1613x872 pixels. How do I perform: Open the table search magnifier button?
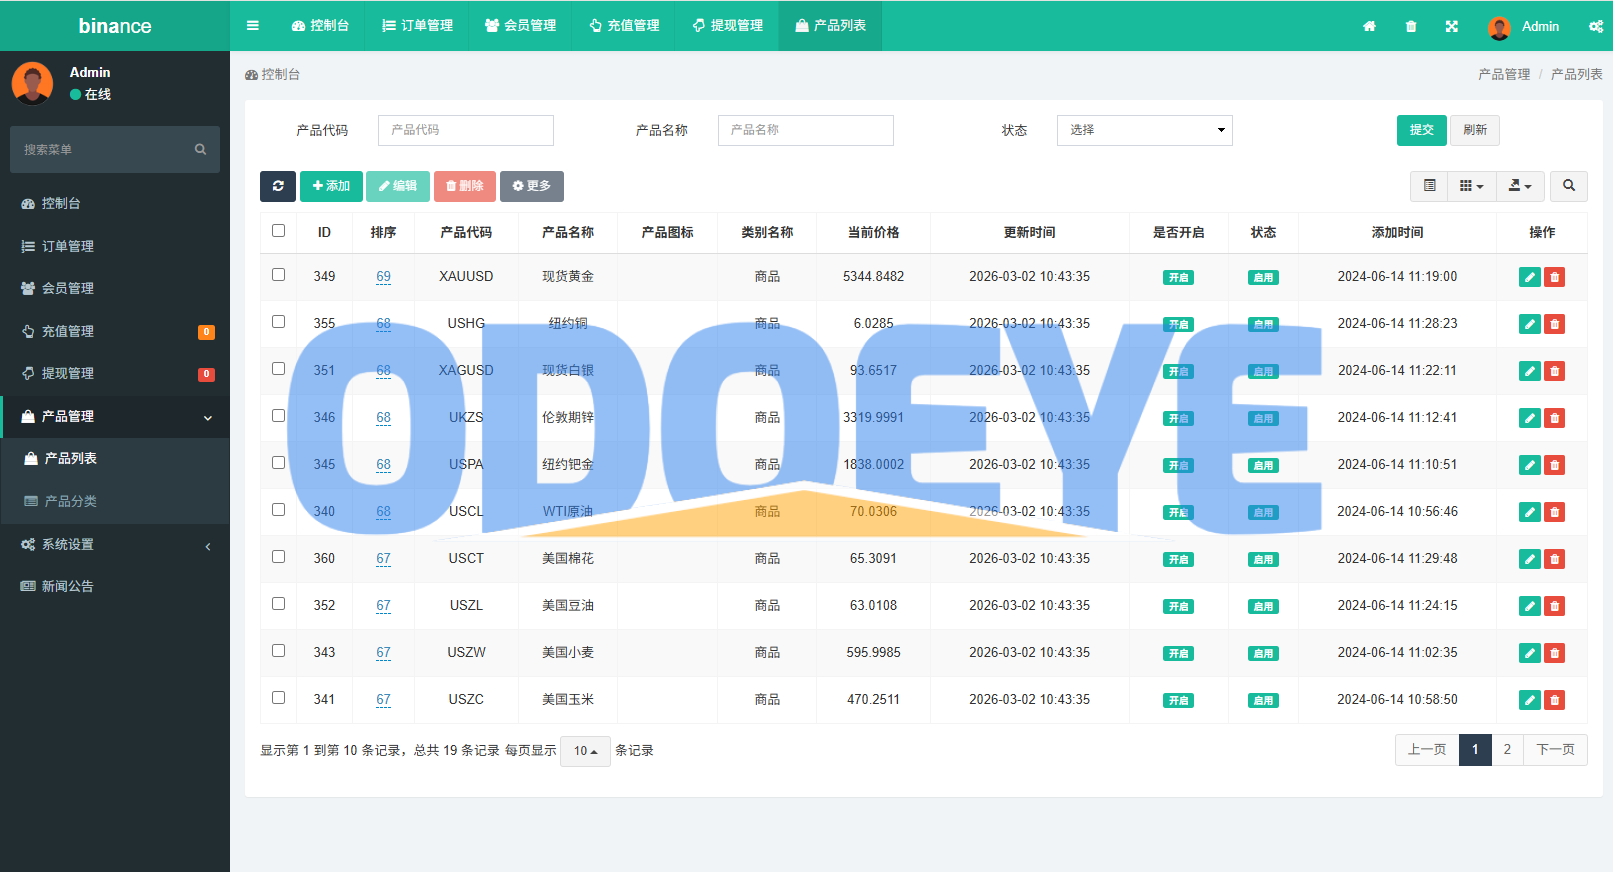tap(1569, 186)
